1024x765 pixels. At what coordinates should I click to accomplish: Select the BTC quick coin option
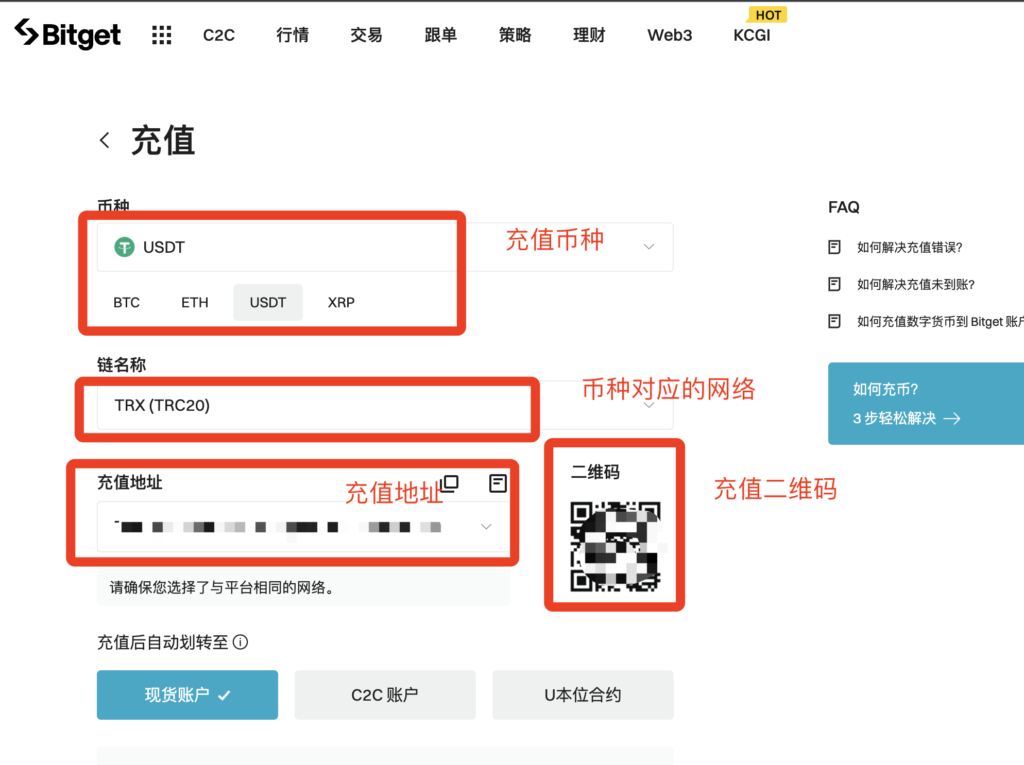click(x=126, y=302)
